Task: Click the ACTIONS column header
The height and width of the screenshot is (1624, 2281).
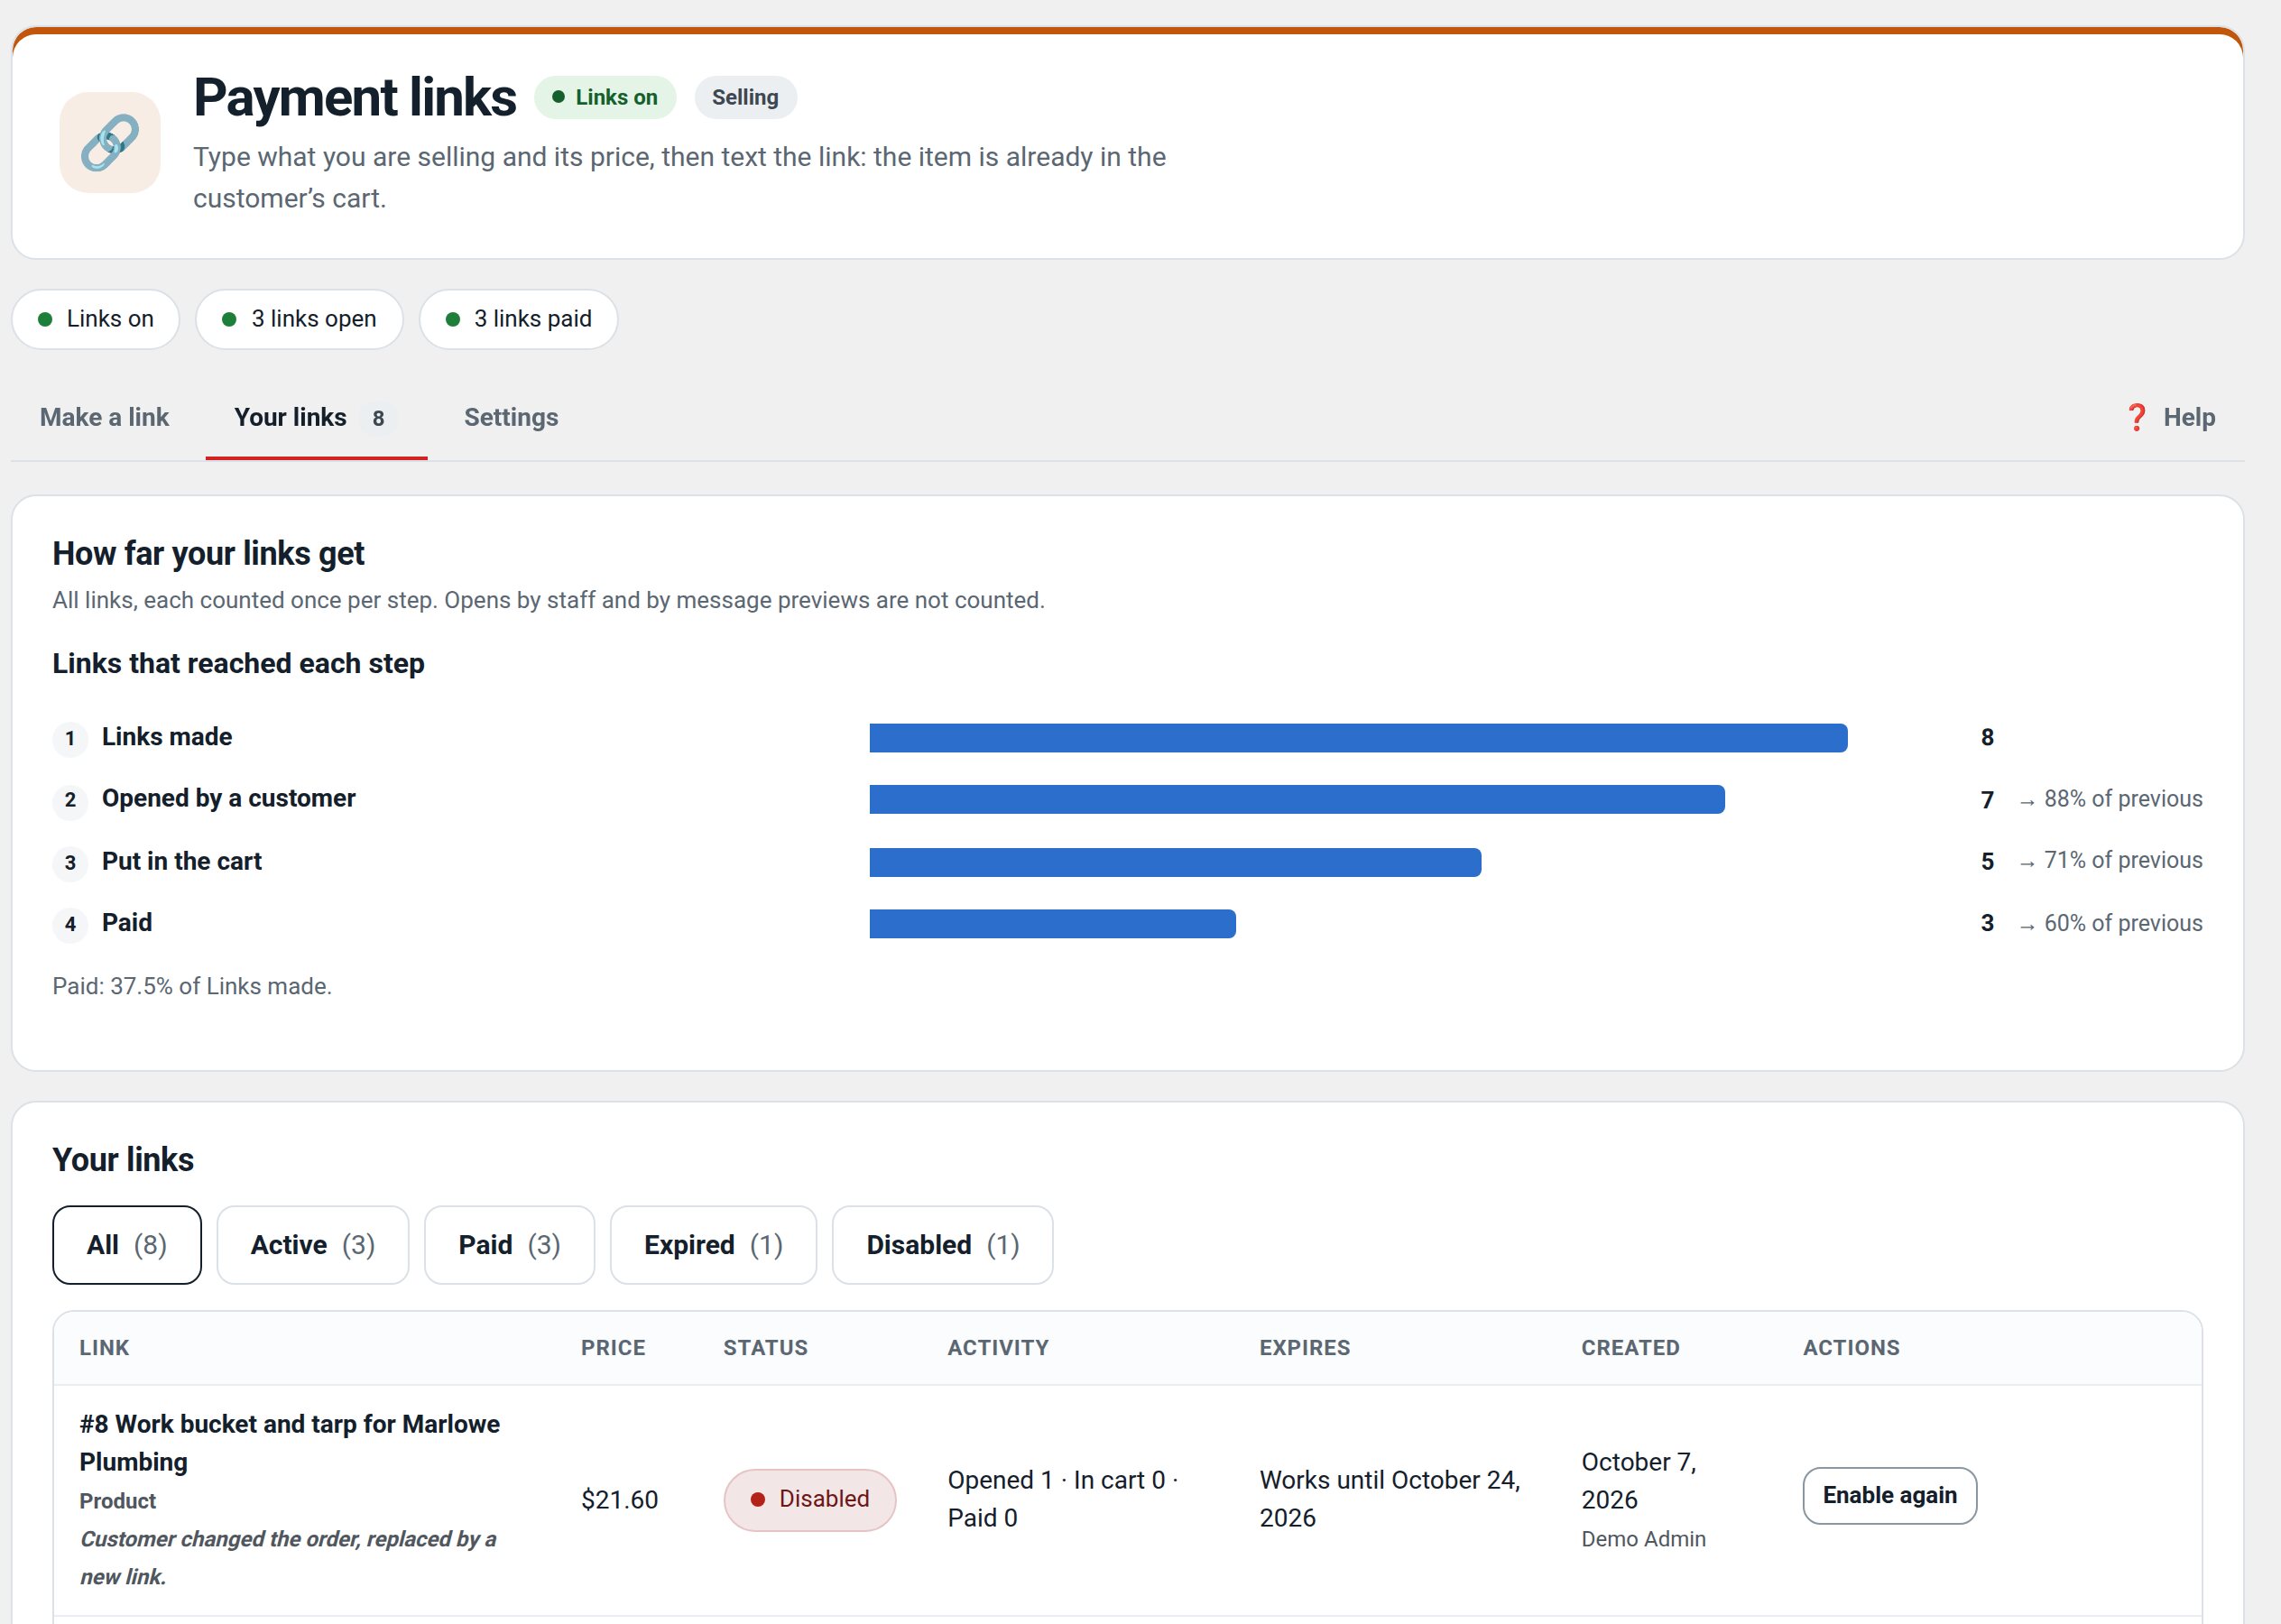Action: click(1851, 1347)
